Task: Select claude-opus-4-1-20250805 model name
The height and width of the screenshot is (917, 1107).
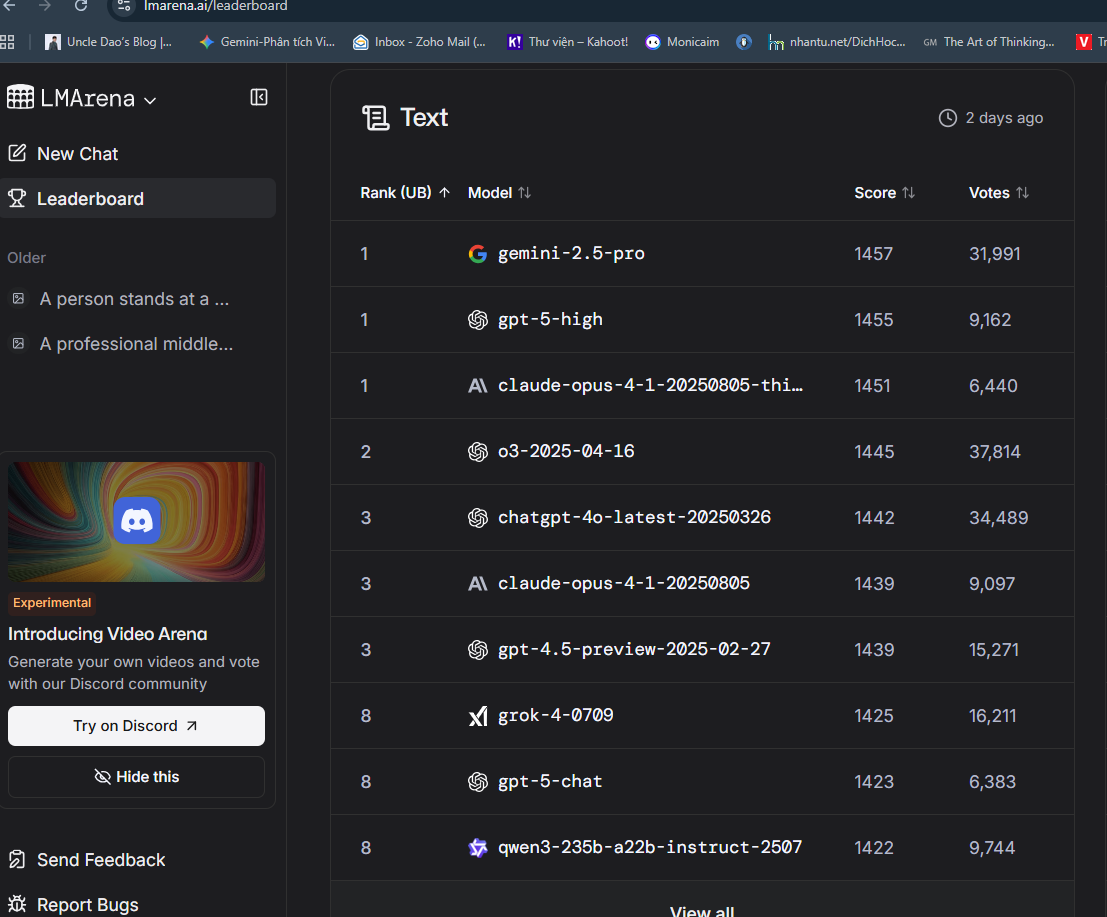Action: pyautogui.click(x=623, y=583)
